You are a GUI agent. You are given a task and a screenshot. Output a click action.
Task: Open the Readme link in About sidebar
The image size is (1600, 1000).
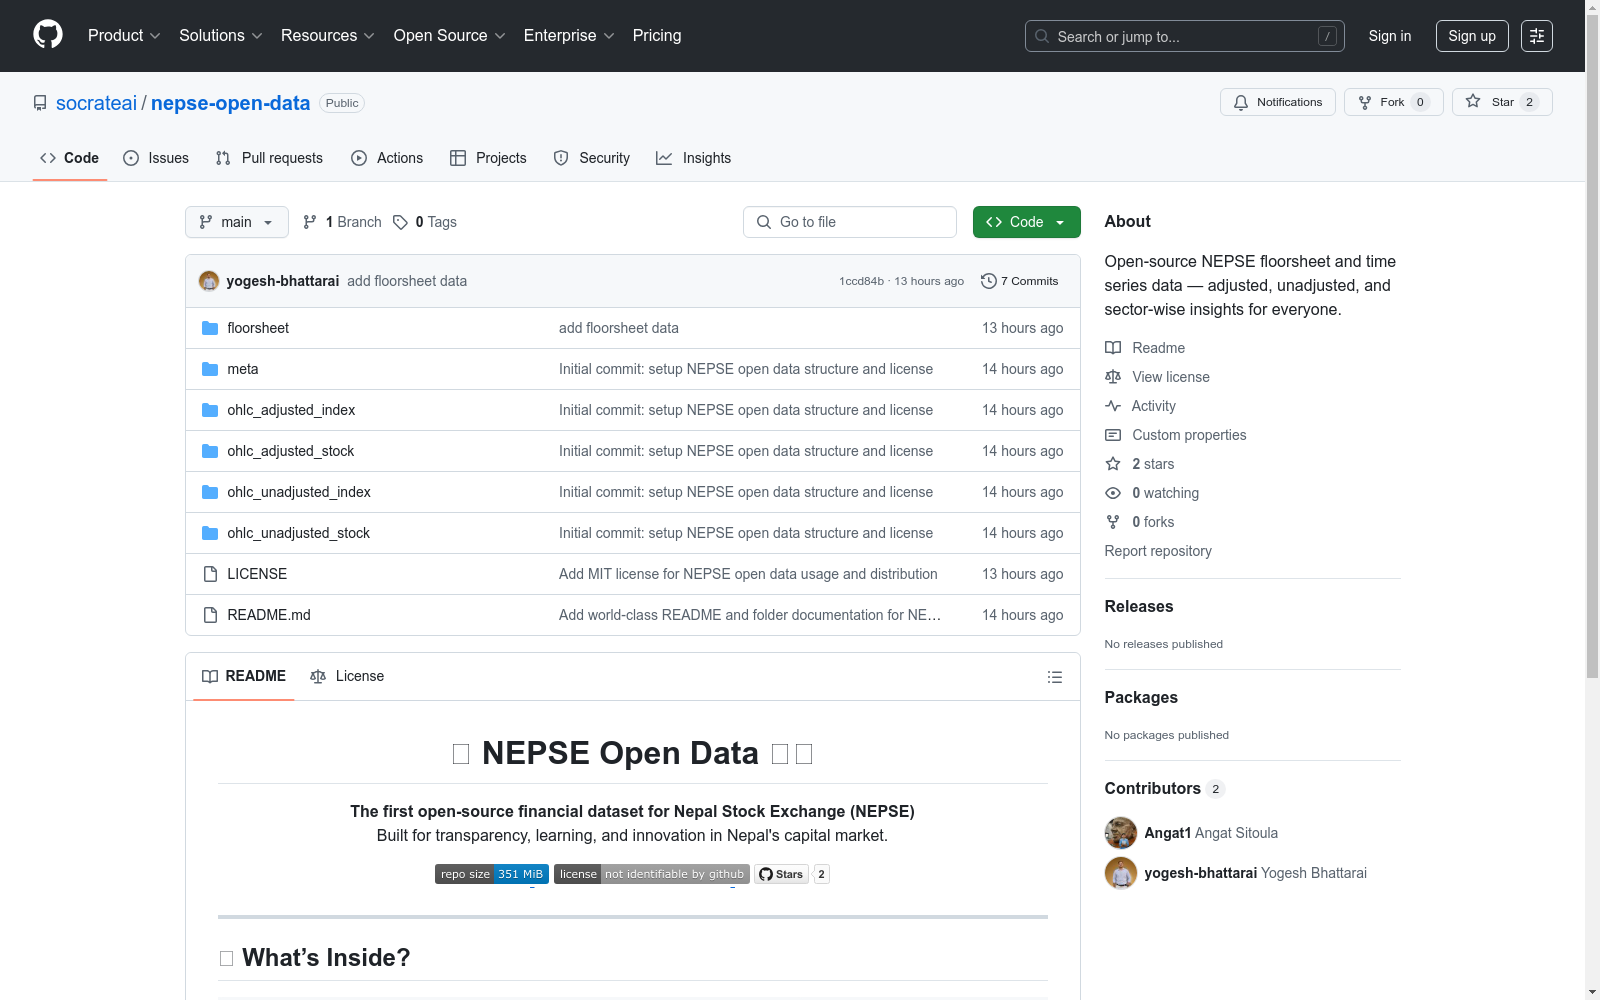tap(1145, 348)
